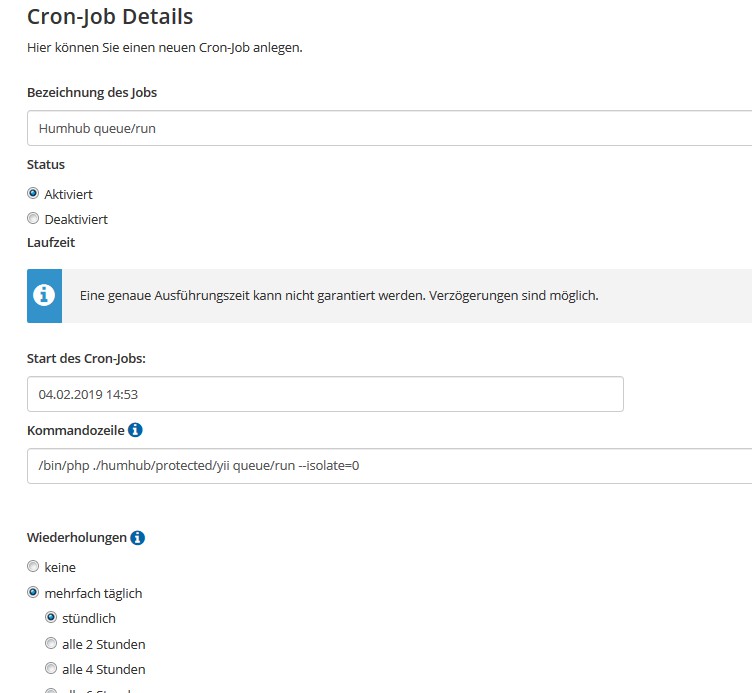Select the Deaktiviert status radio button
Image resolution: width=752 pixels, height=693 pixels.
click(x=33, y=218)
